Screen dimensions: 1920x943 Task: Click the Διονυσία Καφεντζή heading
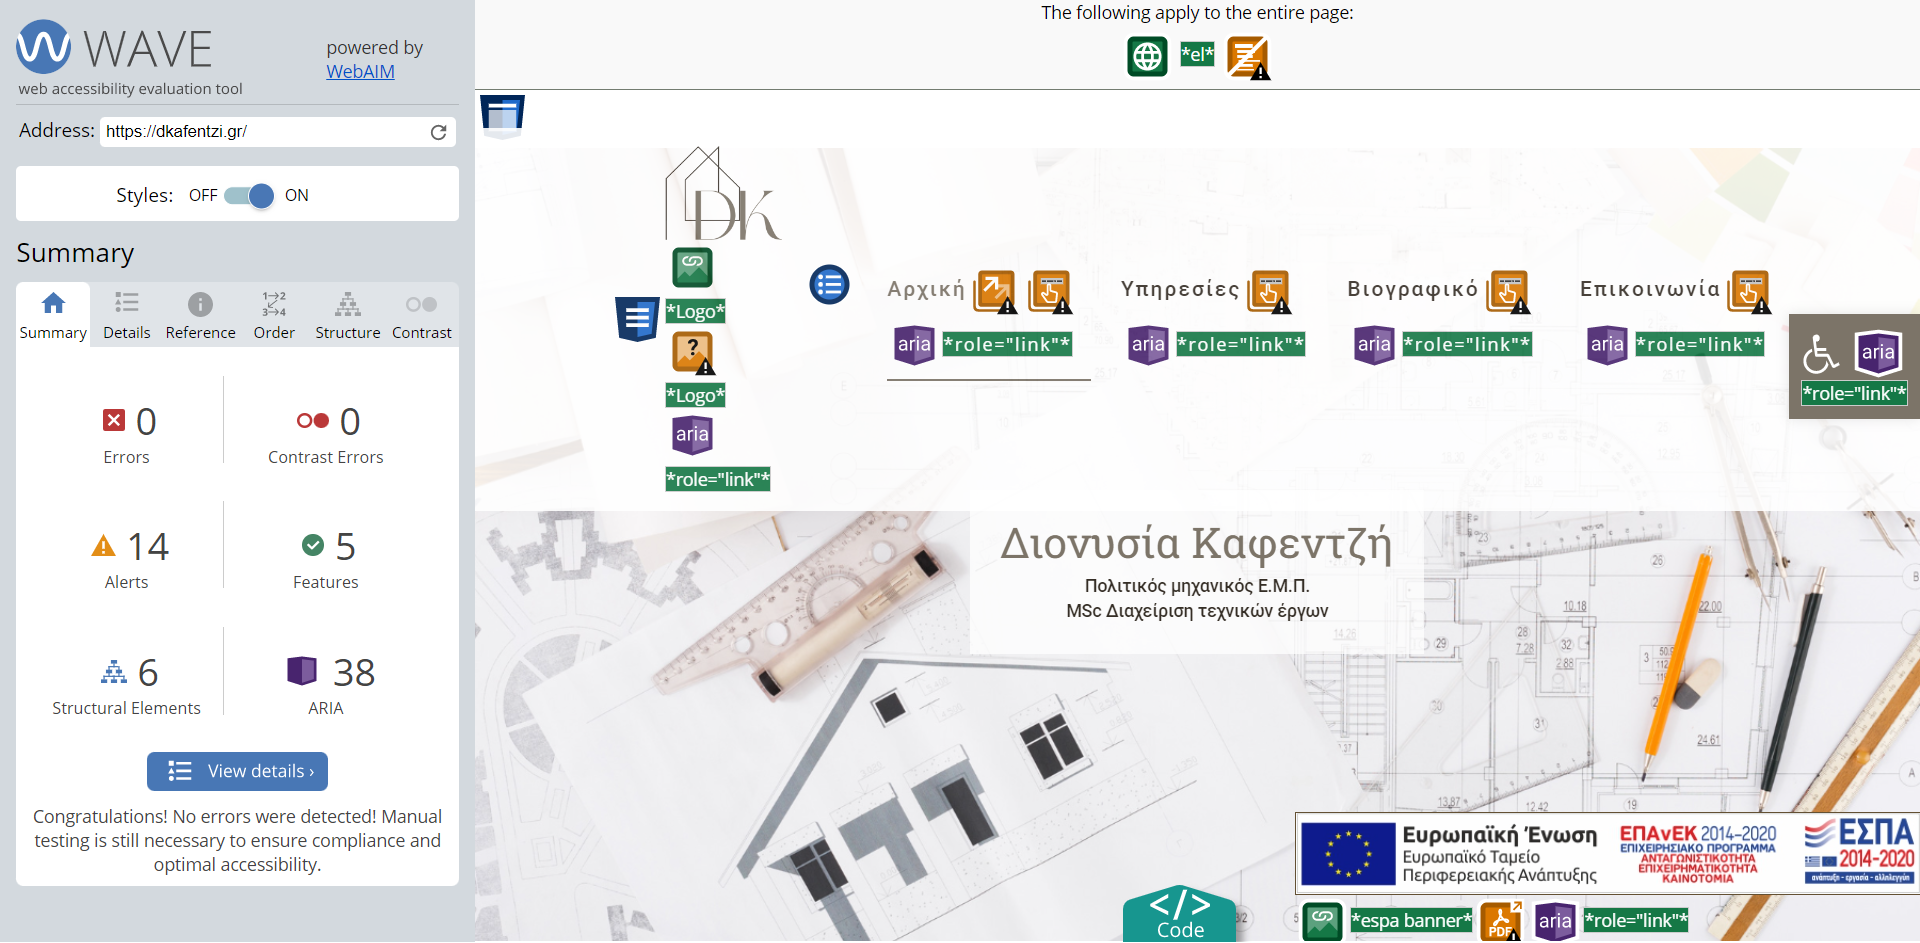(1197, 543)
